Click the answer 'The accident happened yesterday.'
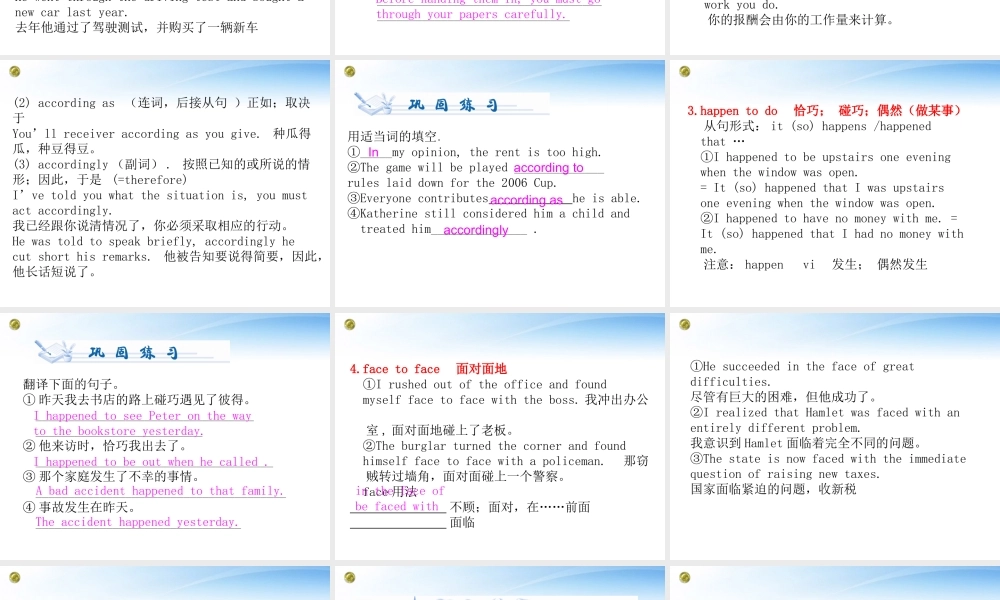The image size is (1000, 600). (x=137, y=522)
